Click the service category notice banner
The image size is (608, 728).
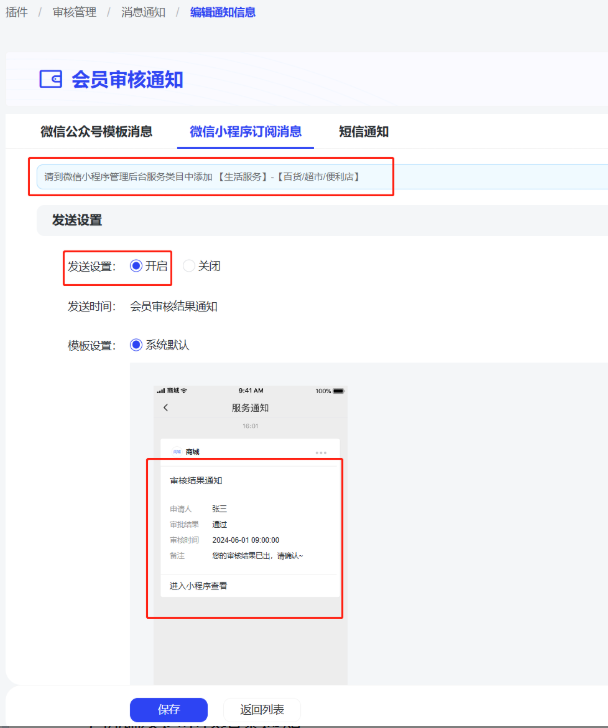click(210, 177)
